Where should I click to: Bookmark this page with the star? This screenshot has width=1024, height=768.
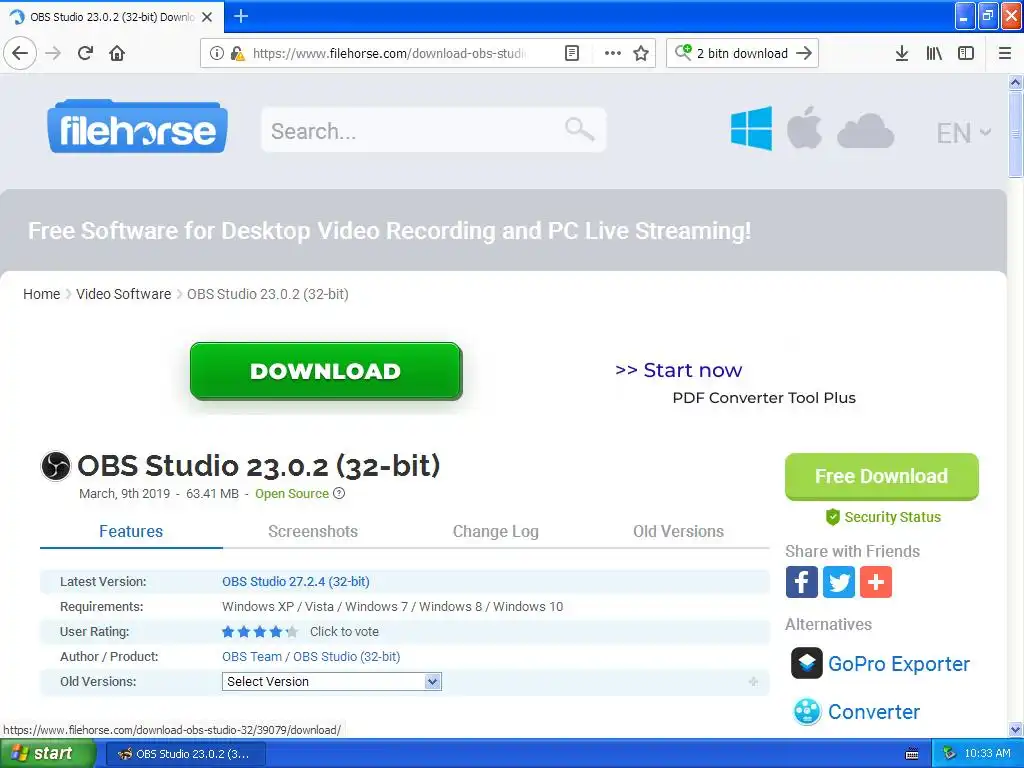[641, 53]
